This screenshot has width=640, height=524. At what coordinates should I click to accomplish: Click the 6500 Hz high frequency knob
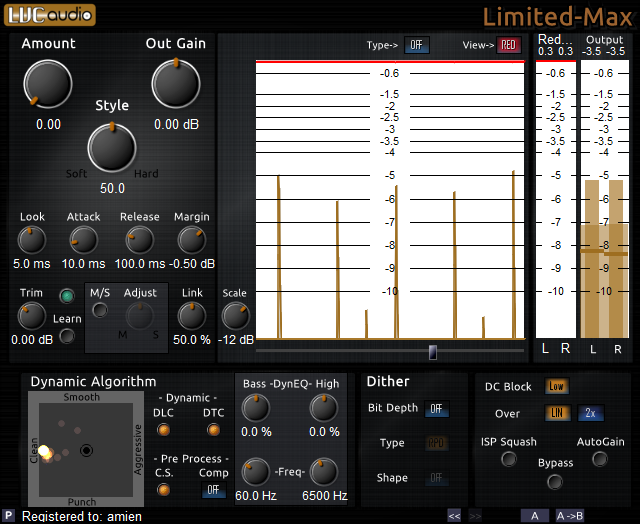(324, 472)
